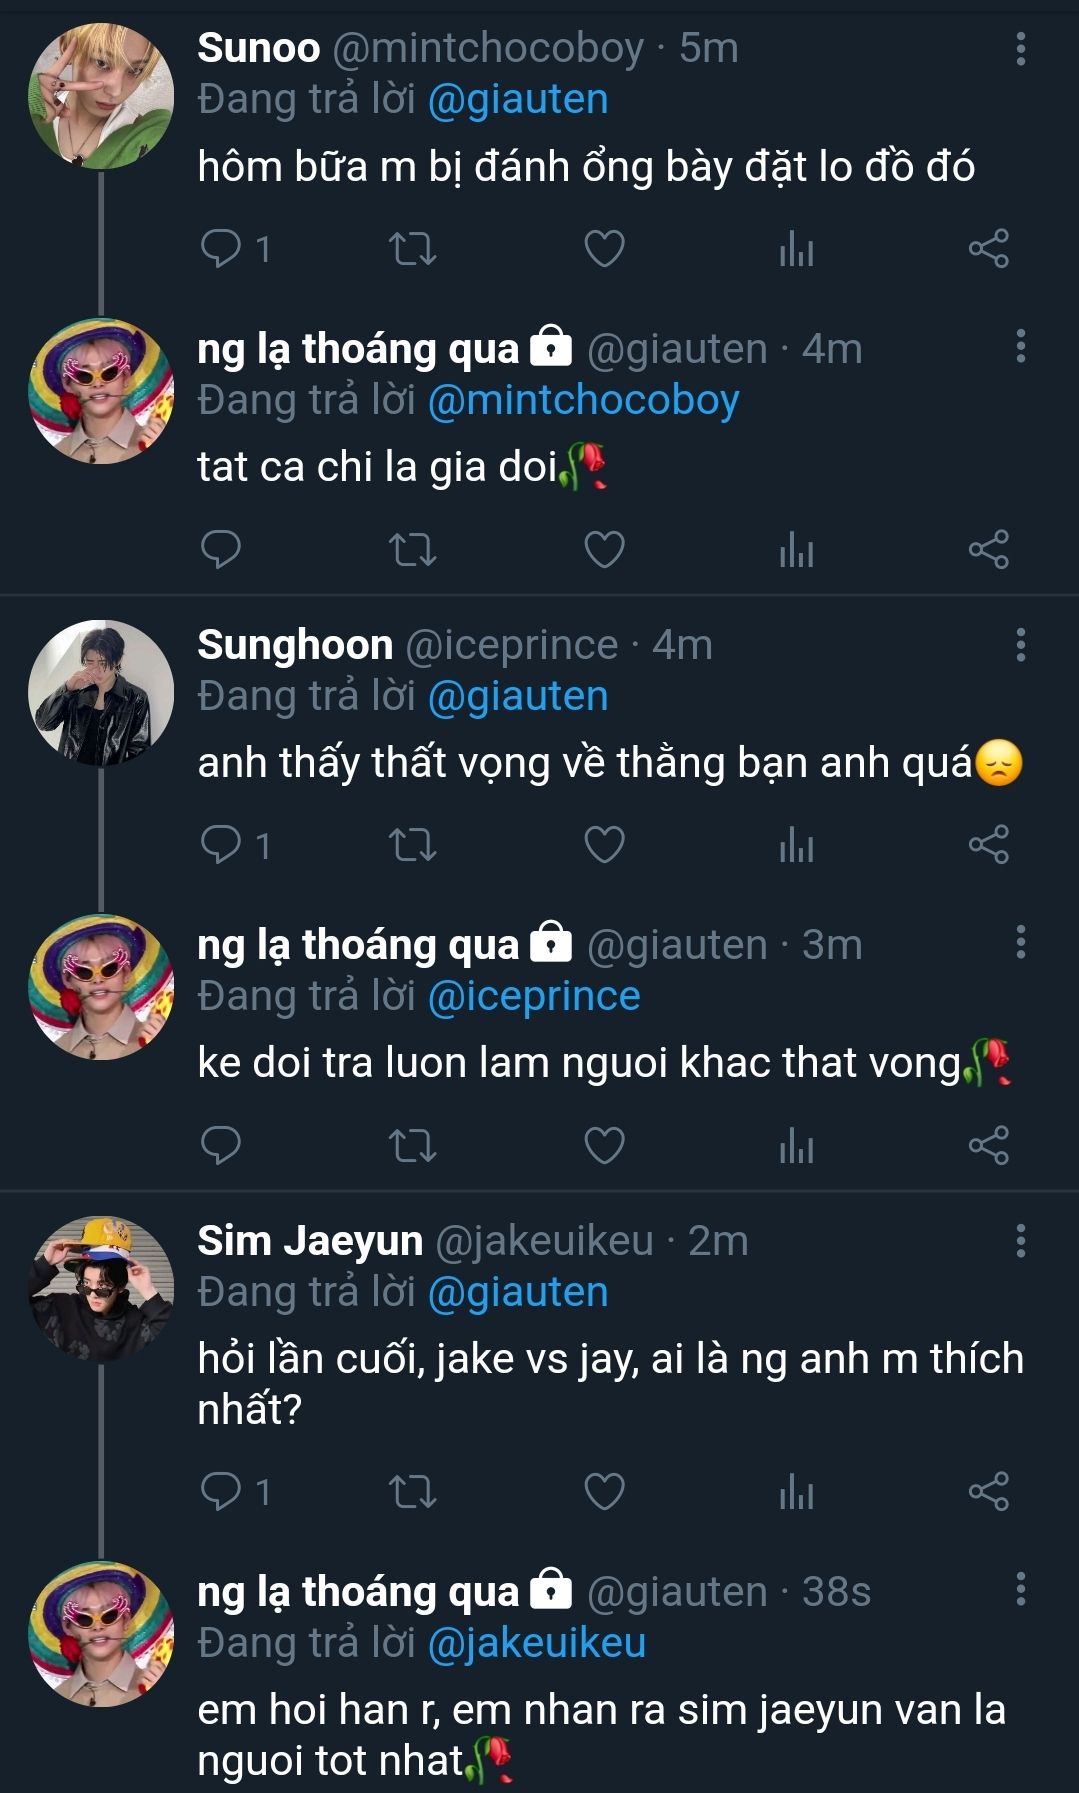Image resolution: width=1079 pixels, height=1793 pixels.
Task: Open the @mintchocoboy mention link
Action: point(583,400)
